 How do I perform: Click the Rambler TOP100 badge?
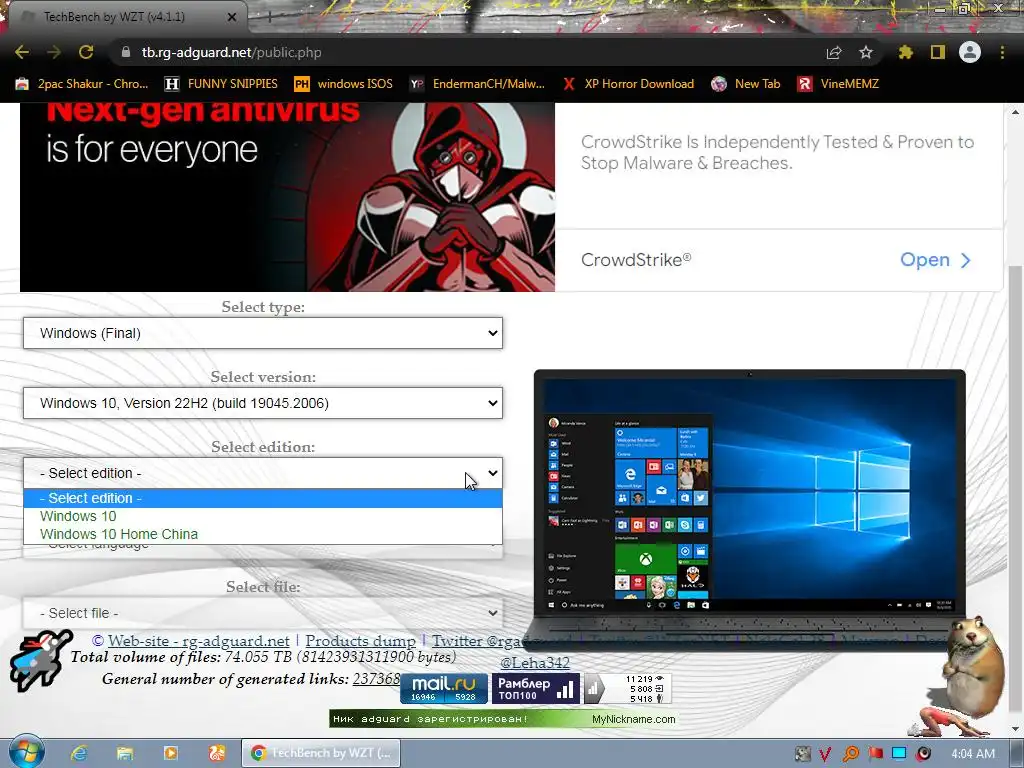pyautogui.click(x=536, y=688)
